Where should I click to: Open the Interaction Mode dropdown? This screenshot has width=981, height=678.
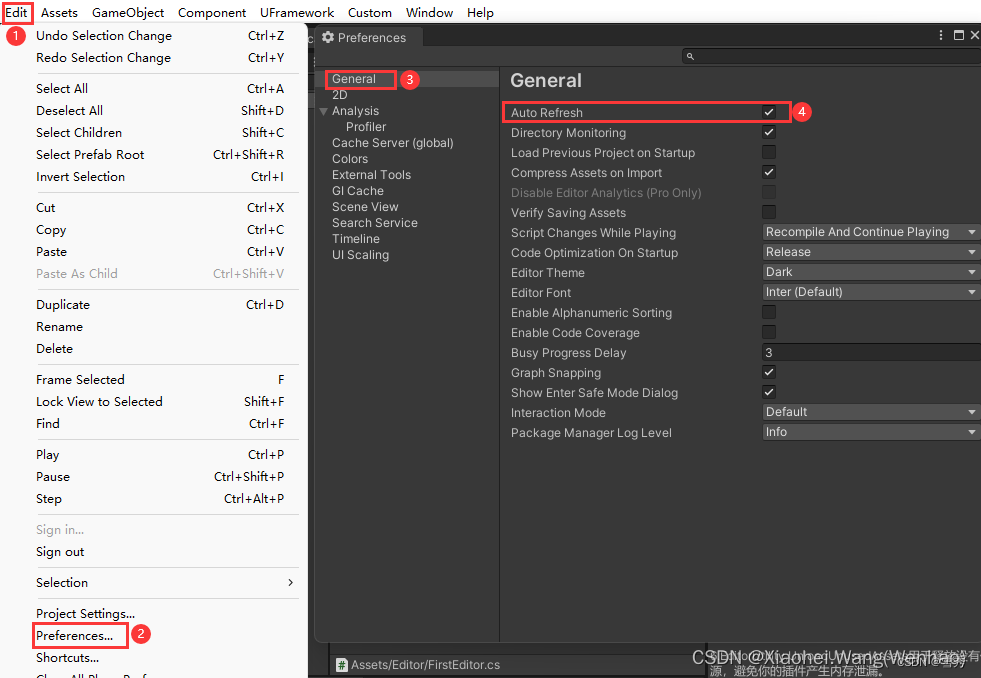[871, 412]
